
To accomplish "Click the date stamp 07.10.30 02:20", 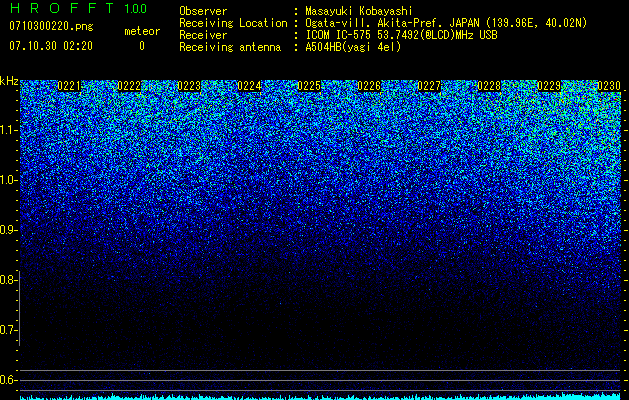I will [x=51, y=46].
